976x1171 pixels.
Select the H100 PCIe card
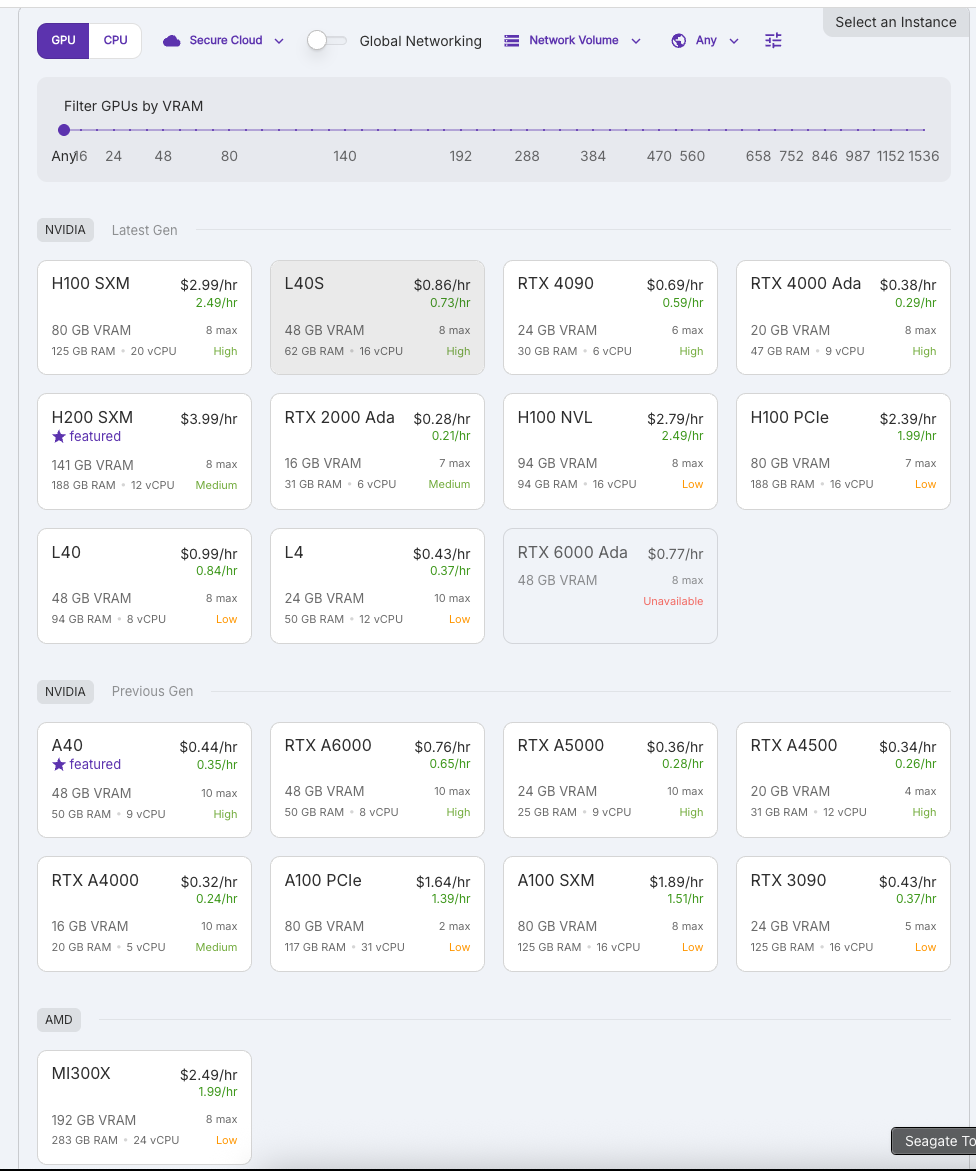point(843,452)
